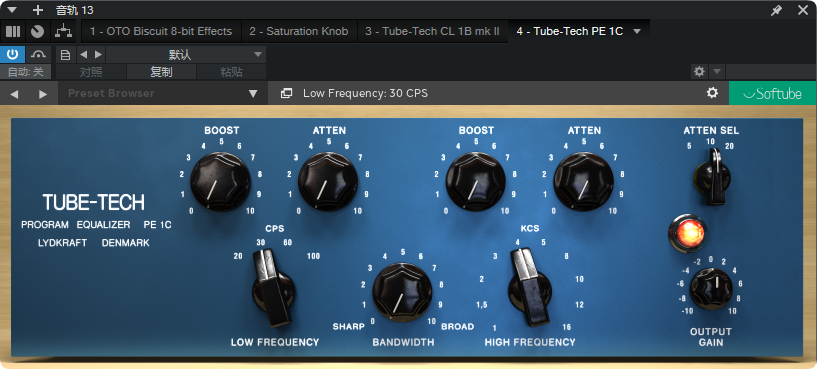The height and width of the screenshot is (369, 817).
Task: Click the sidechain icon next to power
Action: (39, 54)
